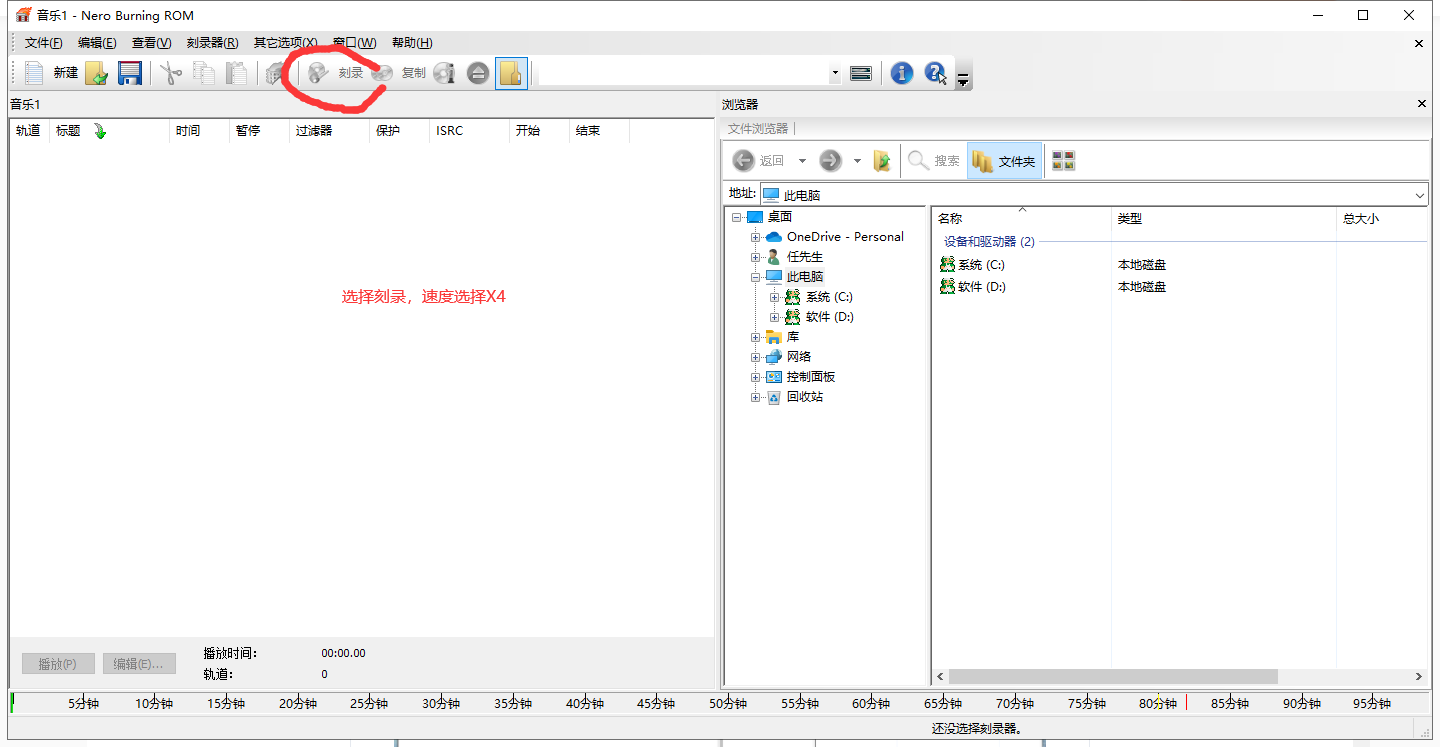Go up one folder level icon
The height and width of the screenshot is (747, 1440).
click(882, 161)
